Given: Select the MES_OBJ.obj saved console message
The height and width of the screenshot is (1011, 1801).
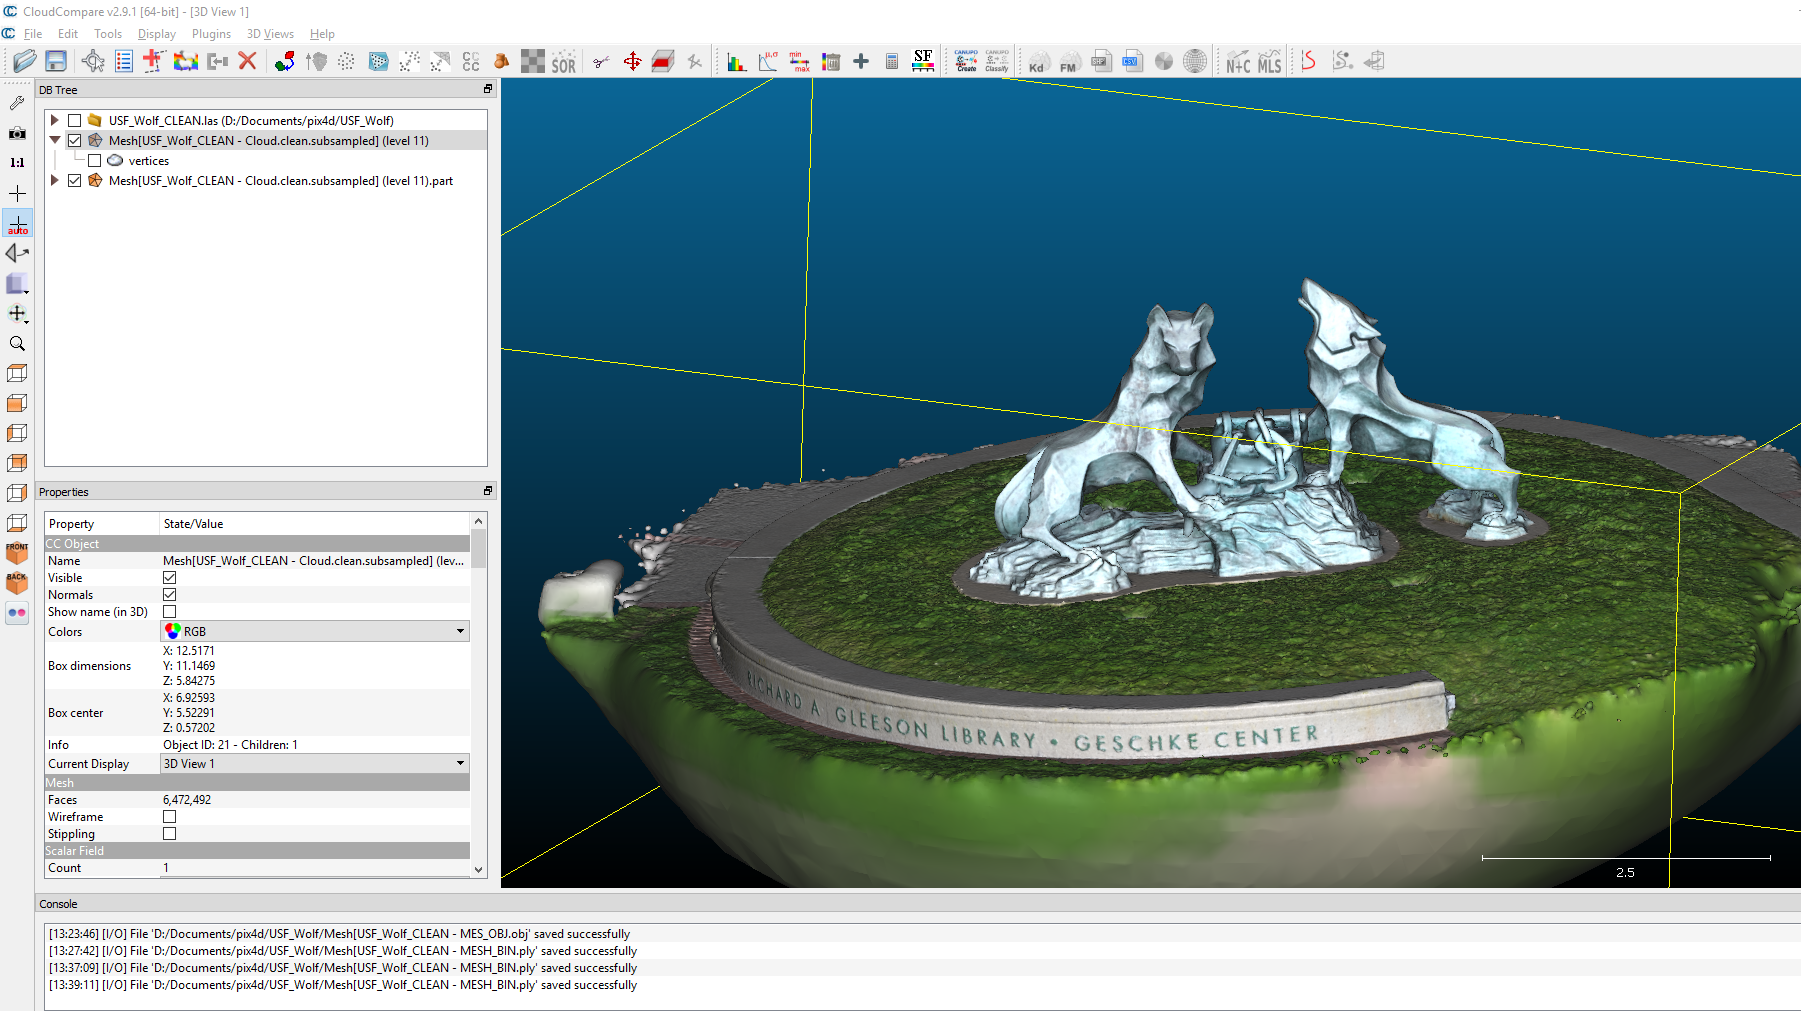Looking at the screenshot, I should [340, 933].
